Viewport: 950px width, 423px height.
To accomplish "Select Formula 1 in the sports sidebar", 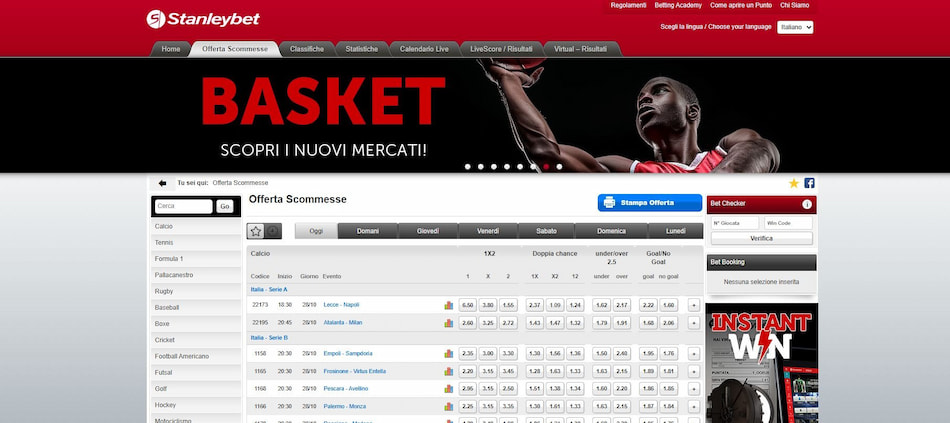I will 196,259.
